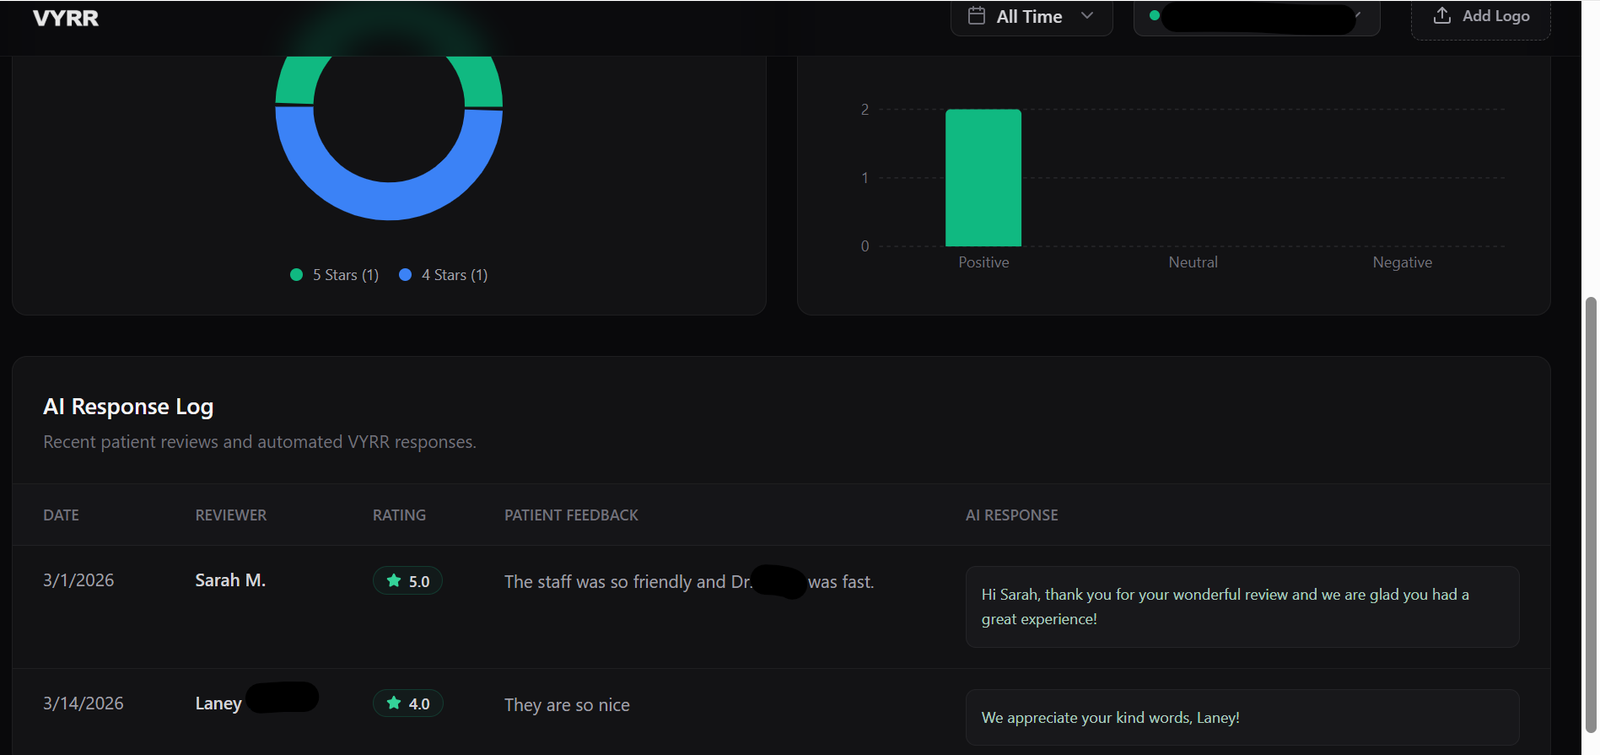
Task: Sort by the RATING column header
Action: (399, 515)
